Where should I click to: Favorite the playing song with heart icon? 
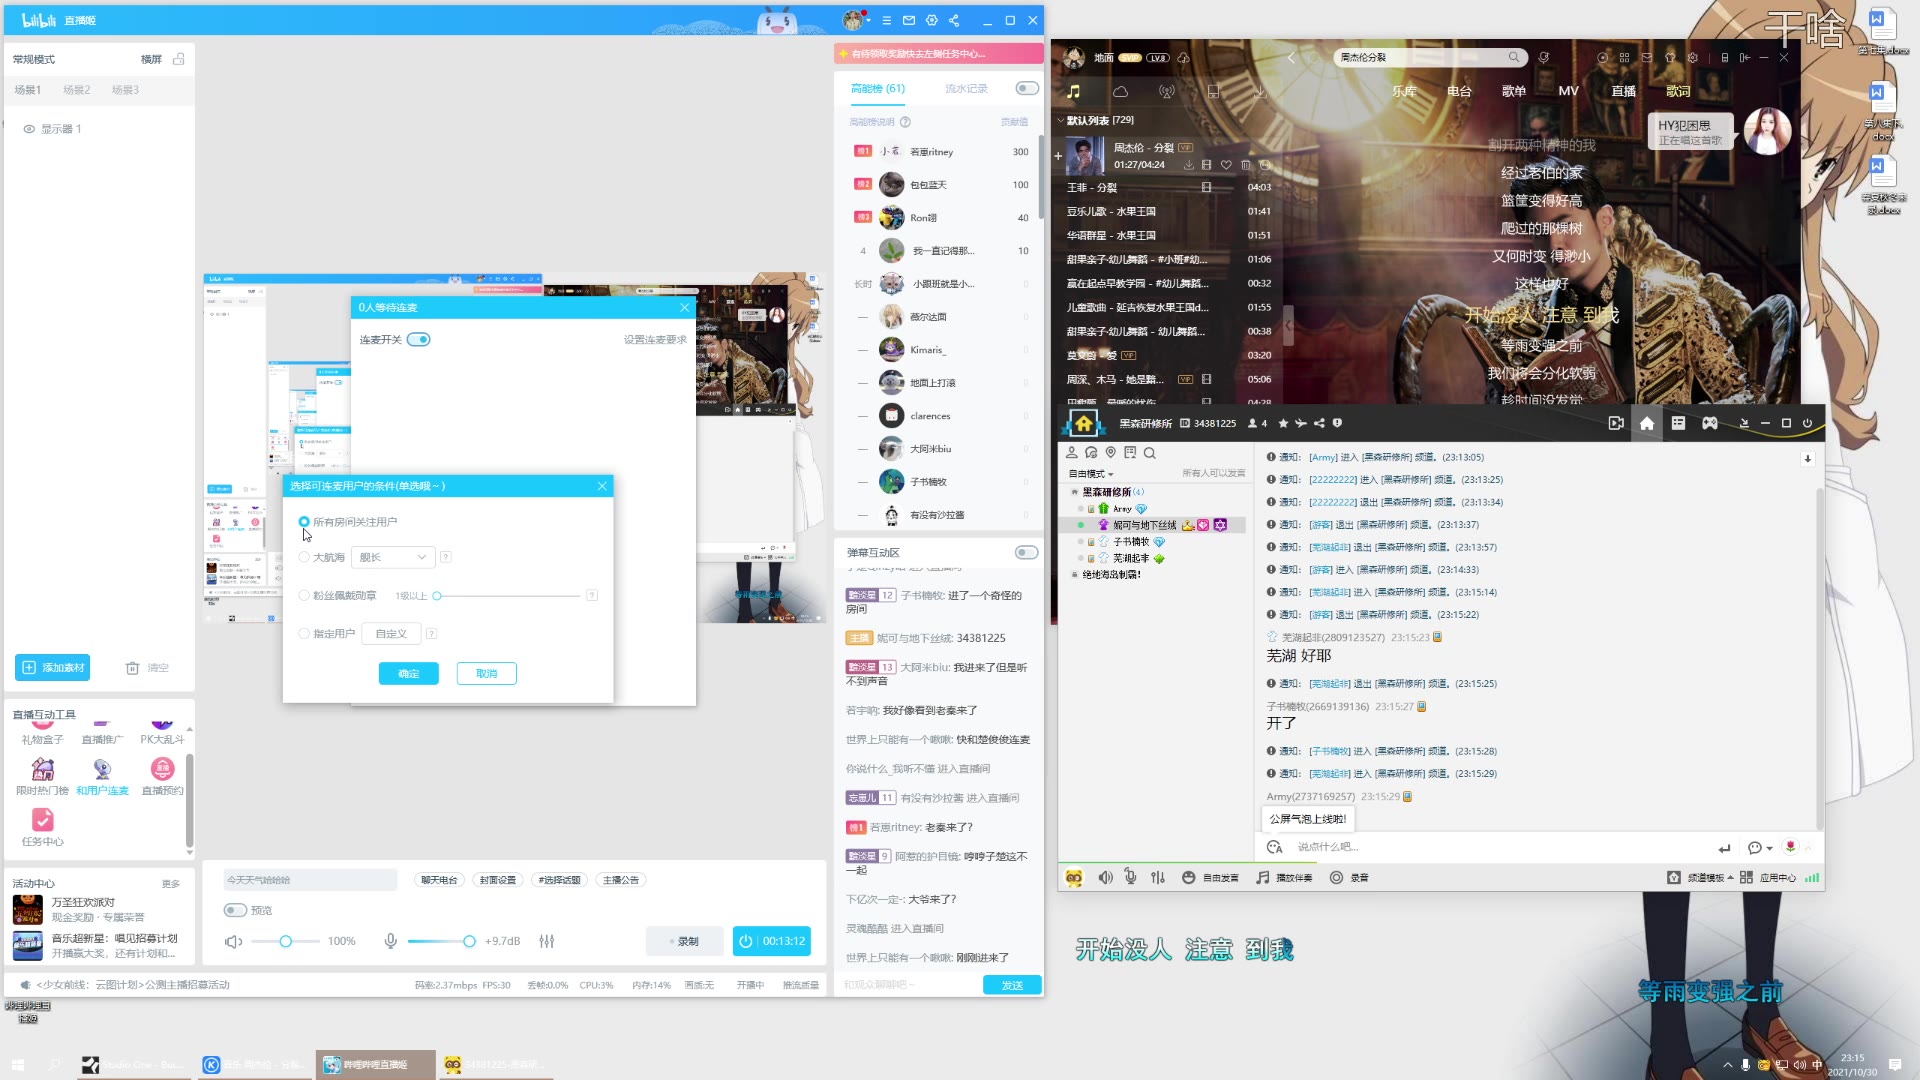point(1226,165)
